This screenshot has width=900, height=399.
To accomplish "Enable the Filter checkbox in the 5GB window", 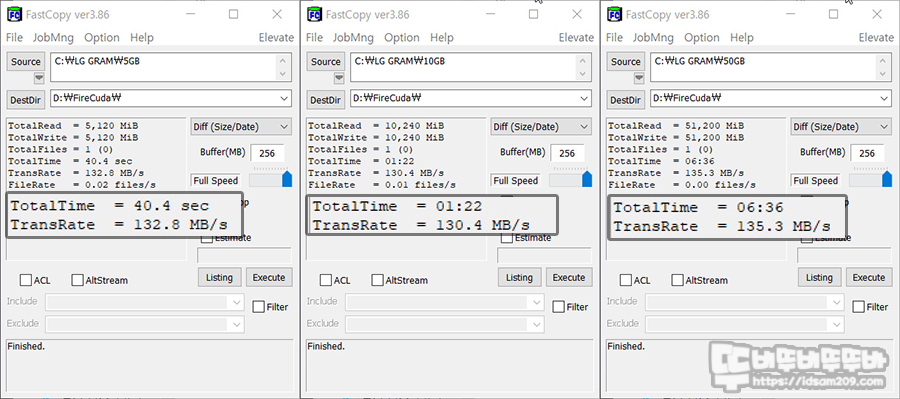I will pyautogui.click(x=259, y=307).
